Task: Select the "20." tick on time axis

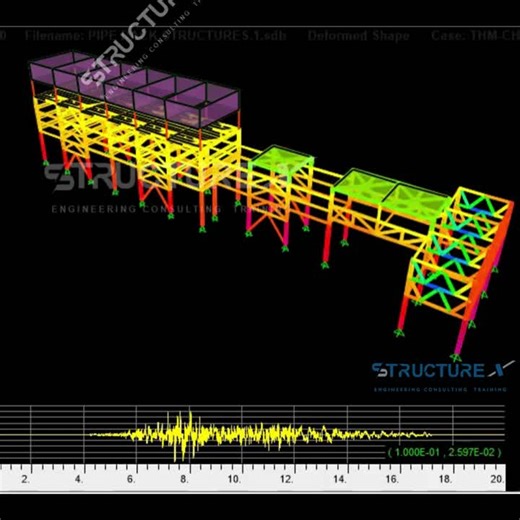Action: [x=497, y=479]
